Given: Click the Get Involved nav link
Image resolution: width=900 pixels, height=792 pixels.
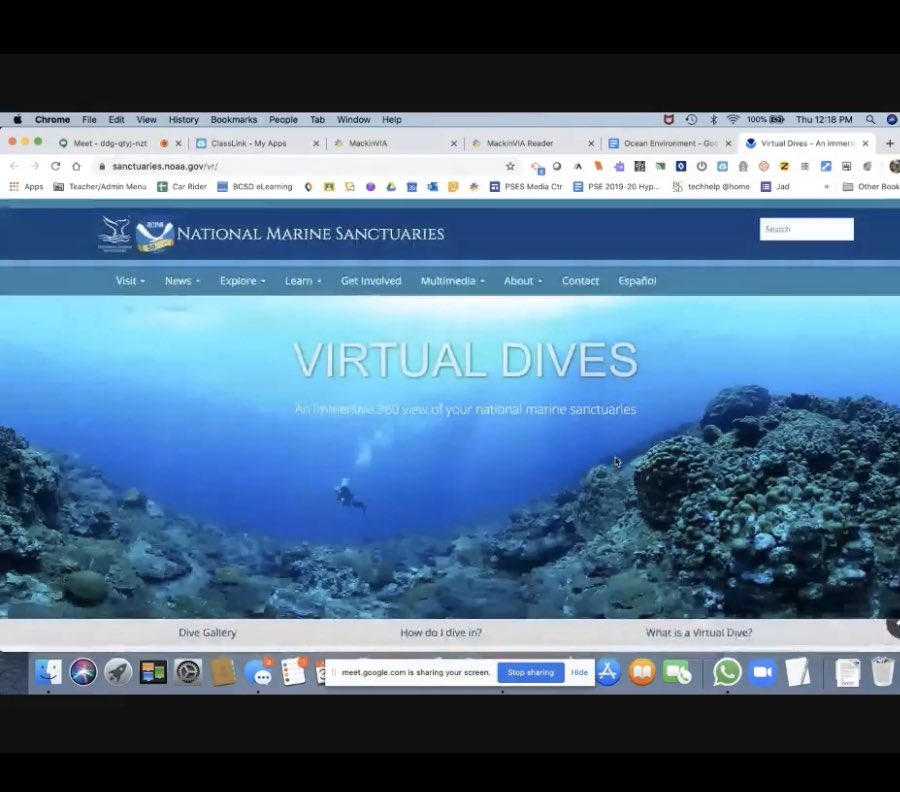Looking at the screenshot, I should 371,281.
